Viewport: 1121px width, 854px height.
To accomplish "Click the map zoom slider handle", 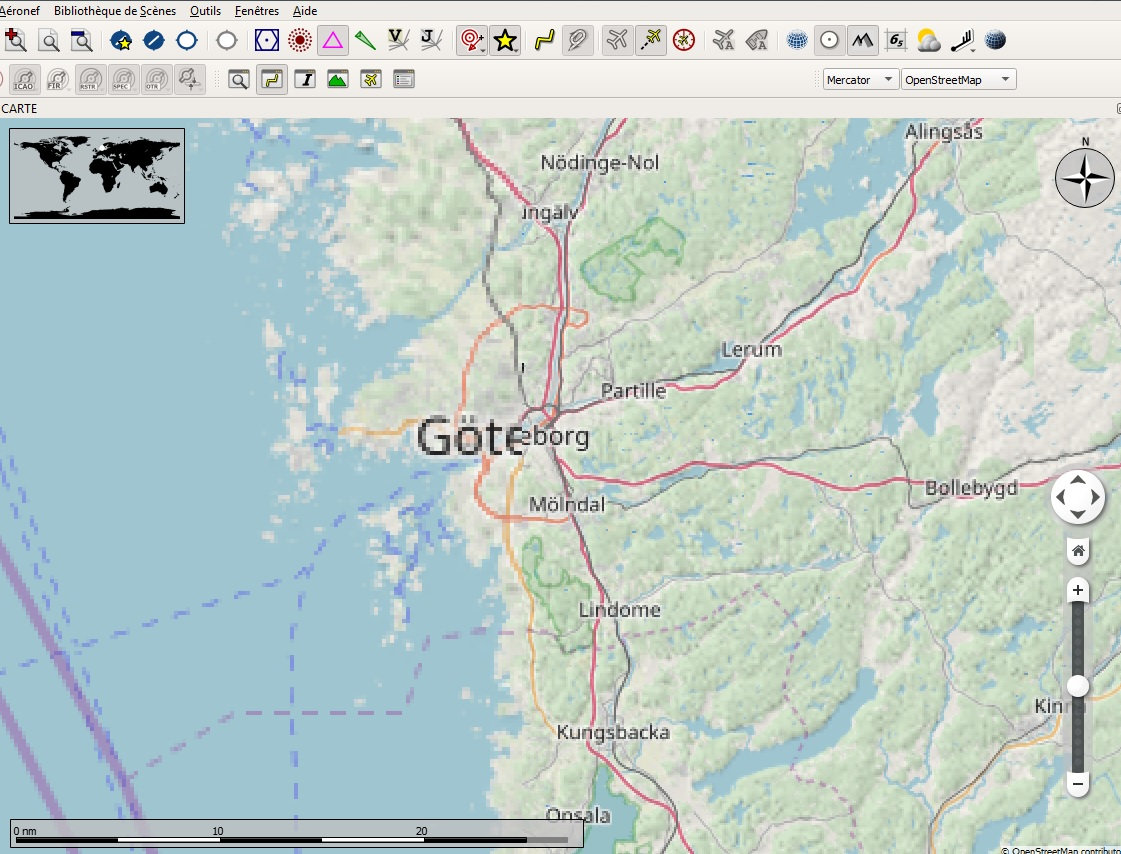I will click(x=1078, y=686).
